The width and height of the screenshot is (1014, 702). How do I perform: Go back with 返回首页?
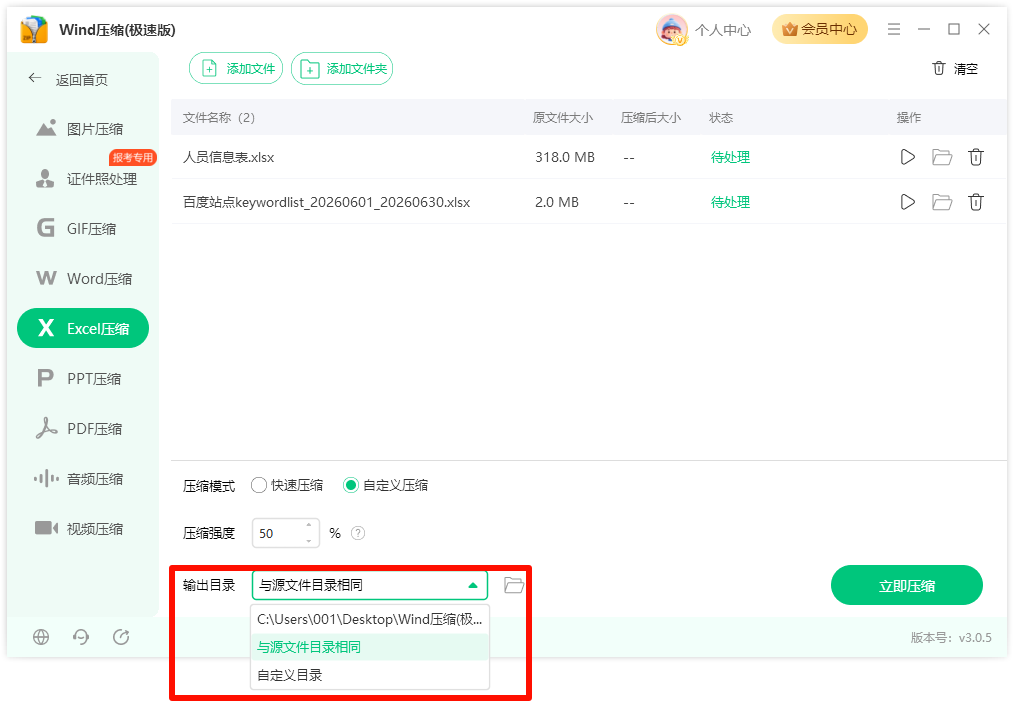[68, 80]
